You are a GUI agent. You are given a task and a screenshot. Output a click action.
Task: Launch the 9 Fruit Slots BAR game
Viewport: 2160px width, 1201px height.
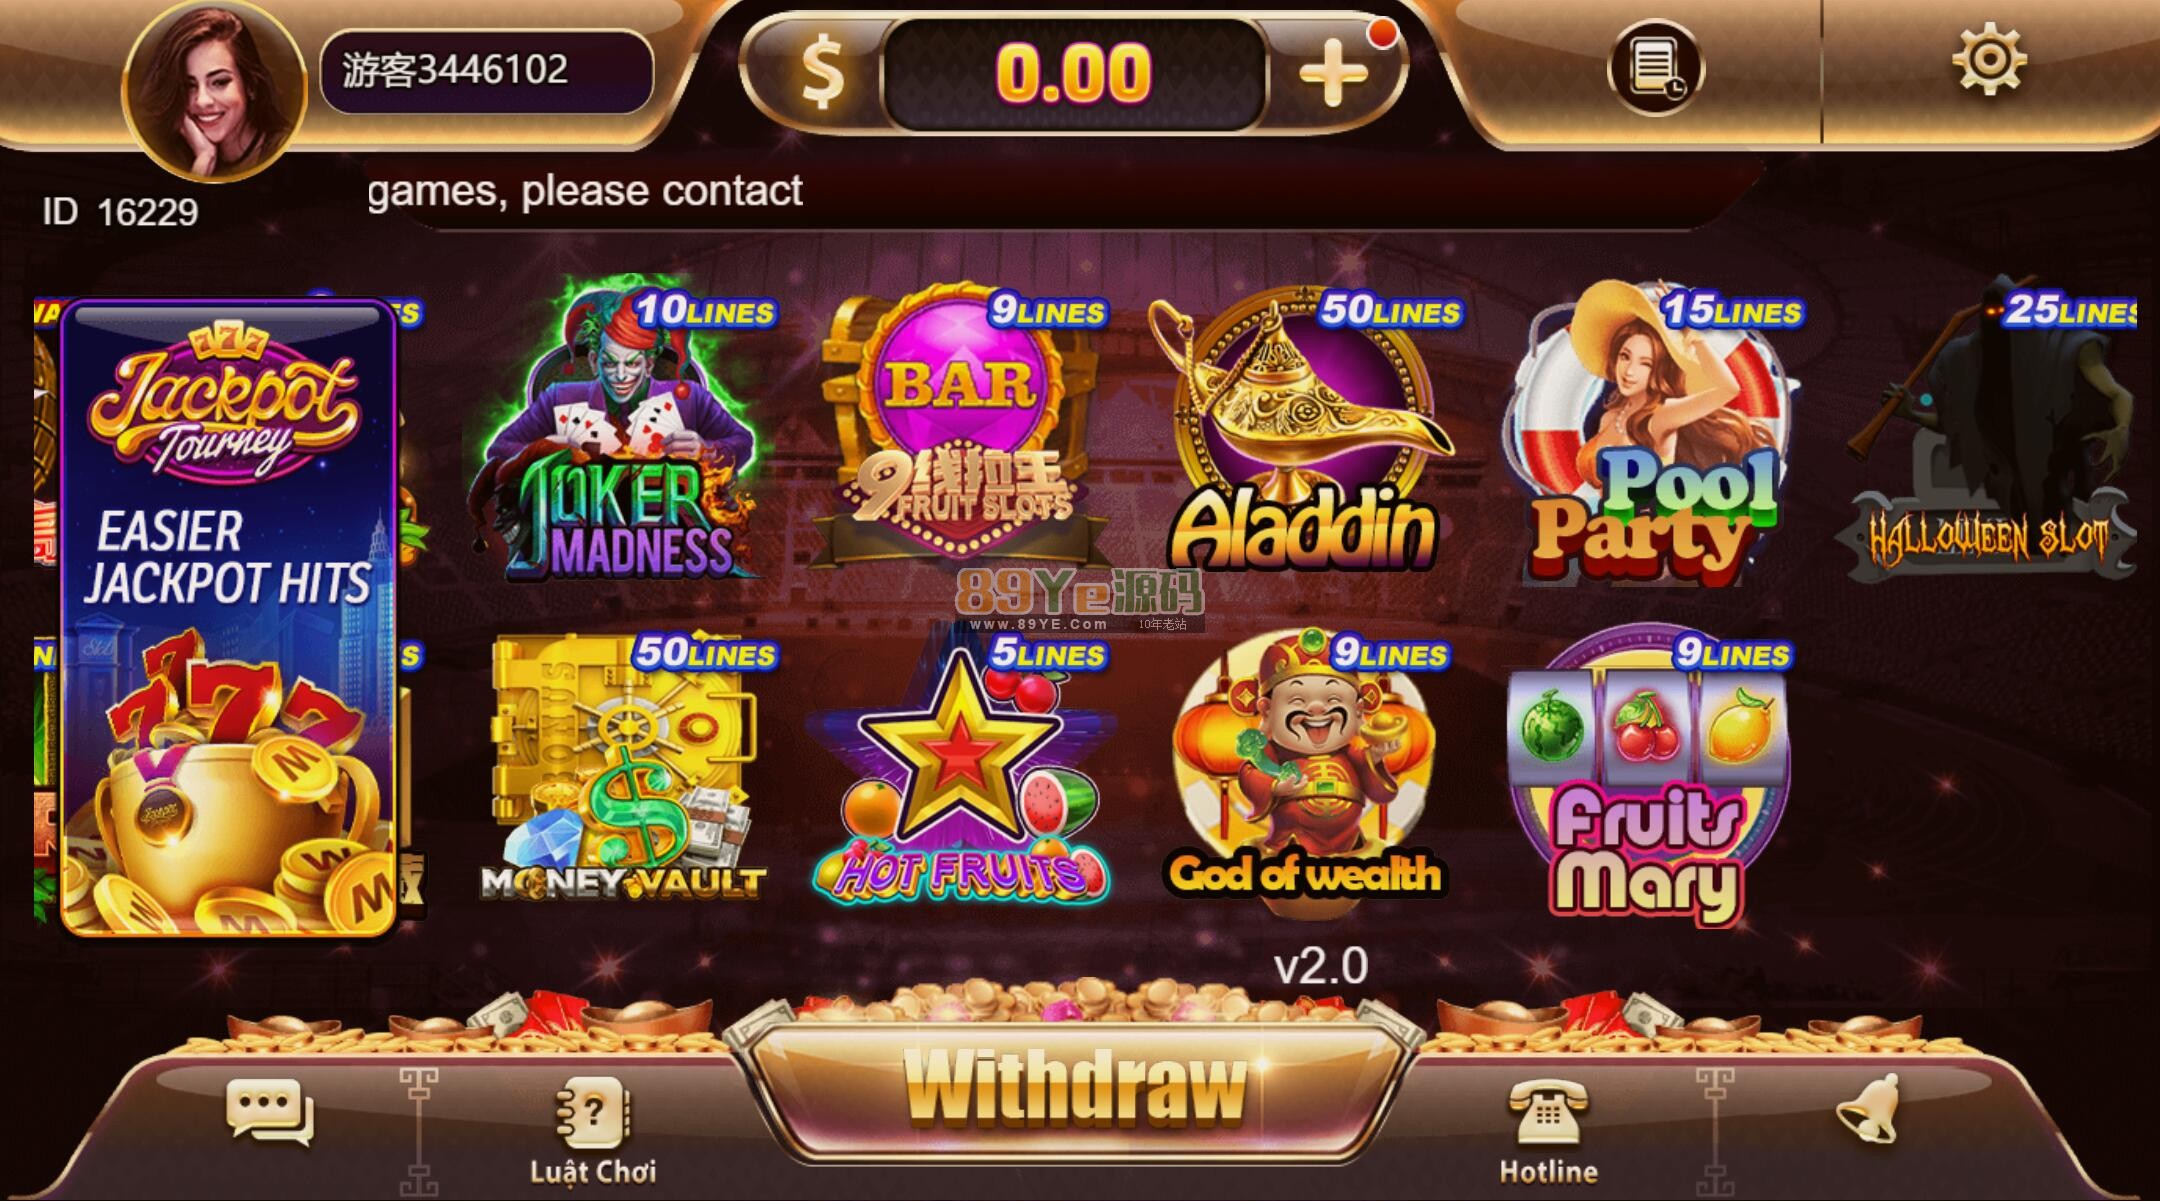(962, 428)
